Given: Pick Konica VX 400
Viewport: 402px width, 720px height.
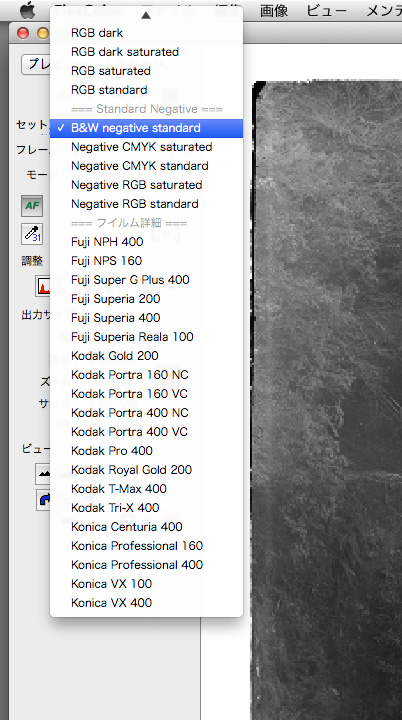Looking at the screenshot, I should 146,603.
